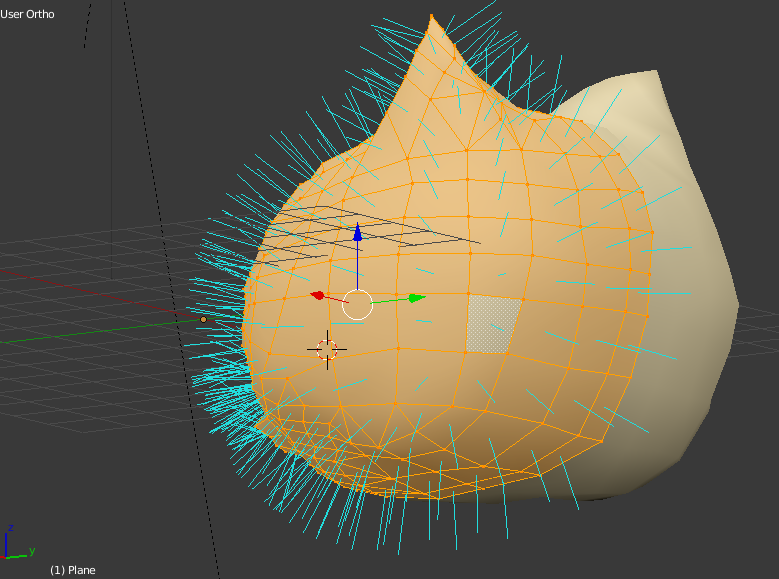Click the XYZ axis orientation indicator
The width and height of the screenshot is (779, 579).
pyautogui.click(x=18, y=543)
